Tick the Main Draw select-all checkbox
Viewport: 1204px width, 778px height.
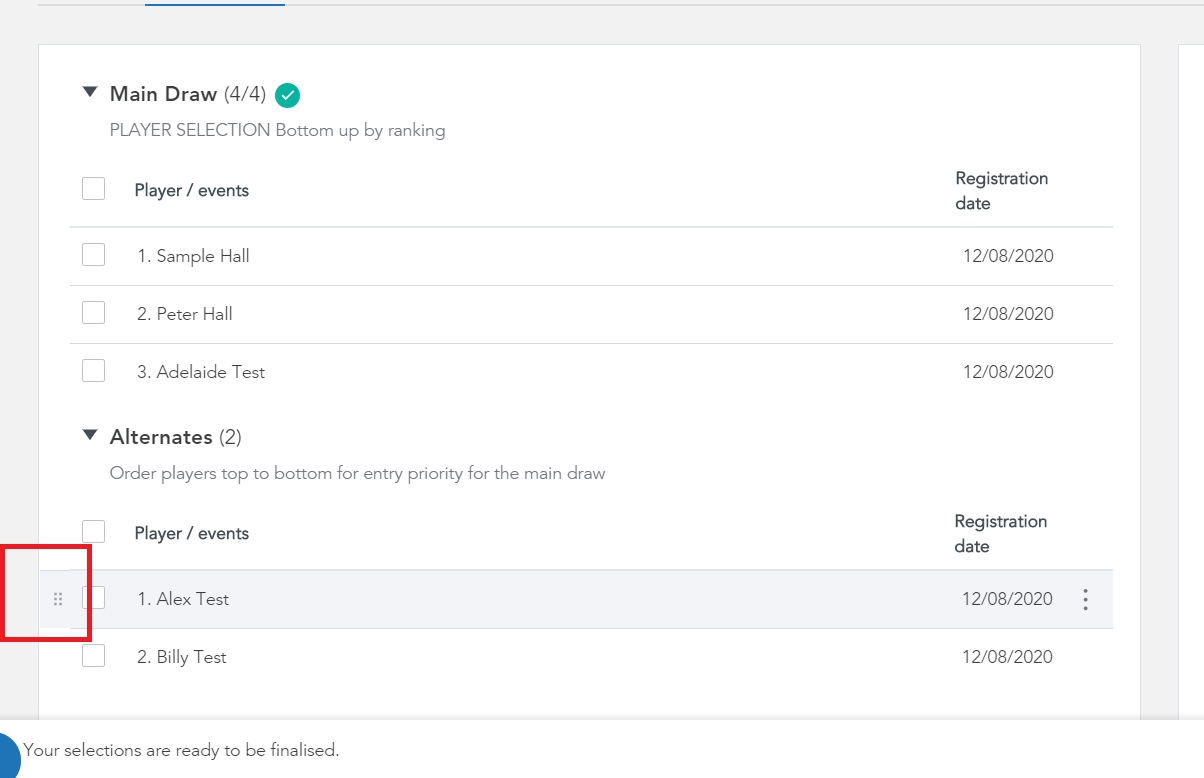[93, 188]
